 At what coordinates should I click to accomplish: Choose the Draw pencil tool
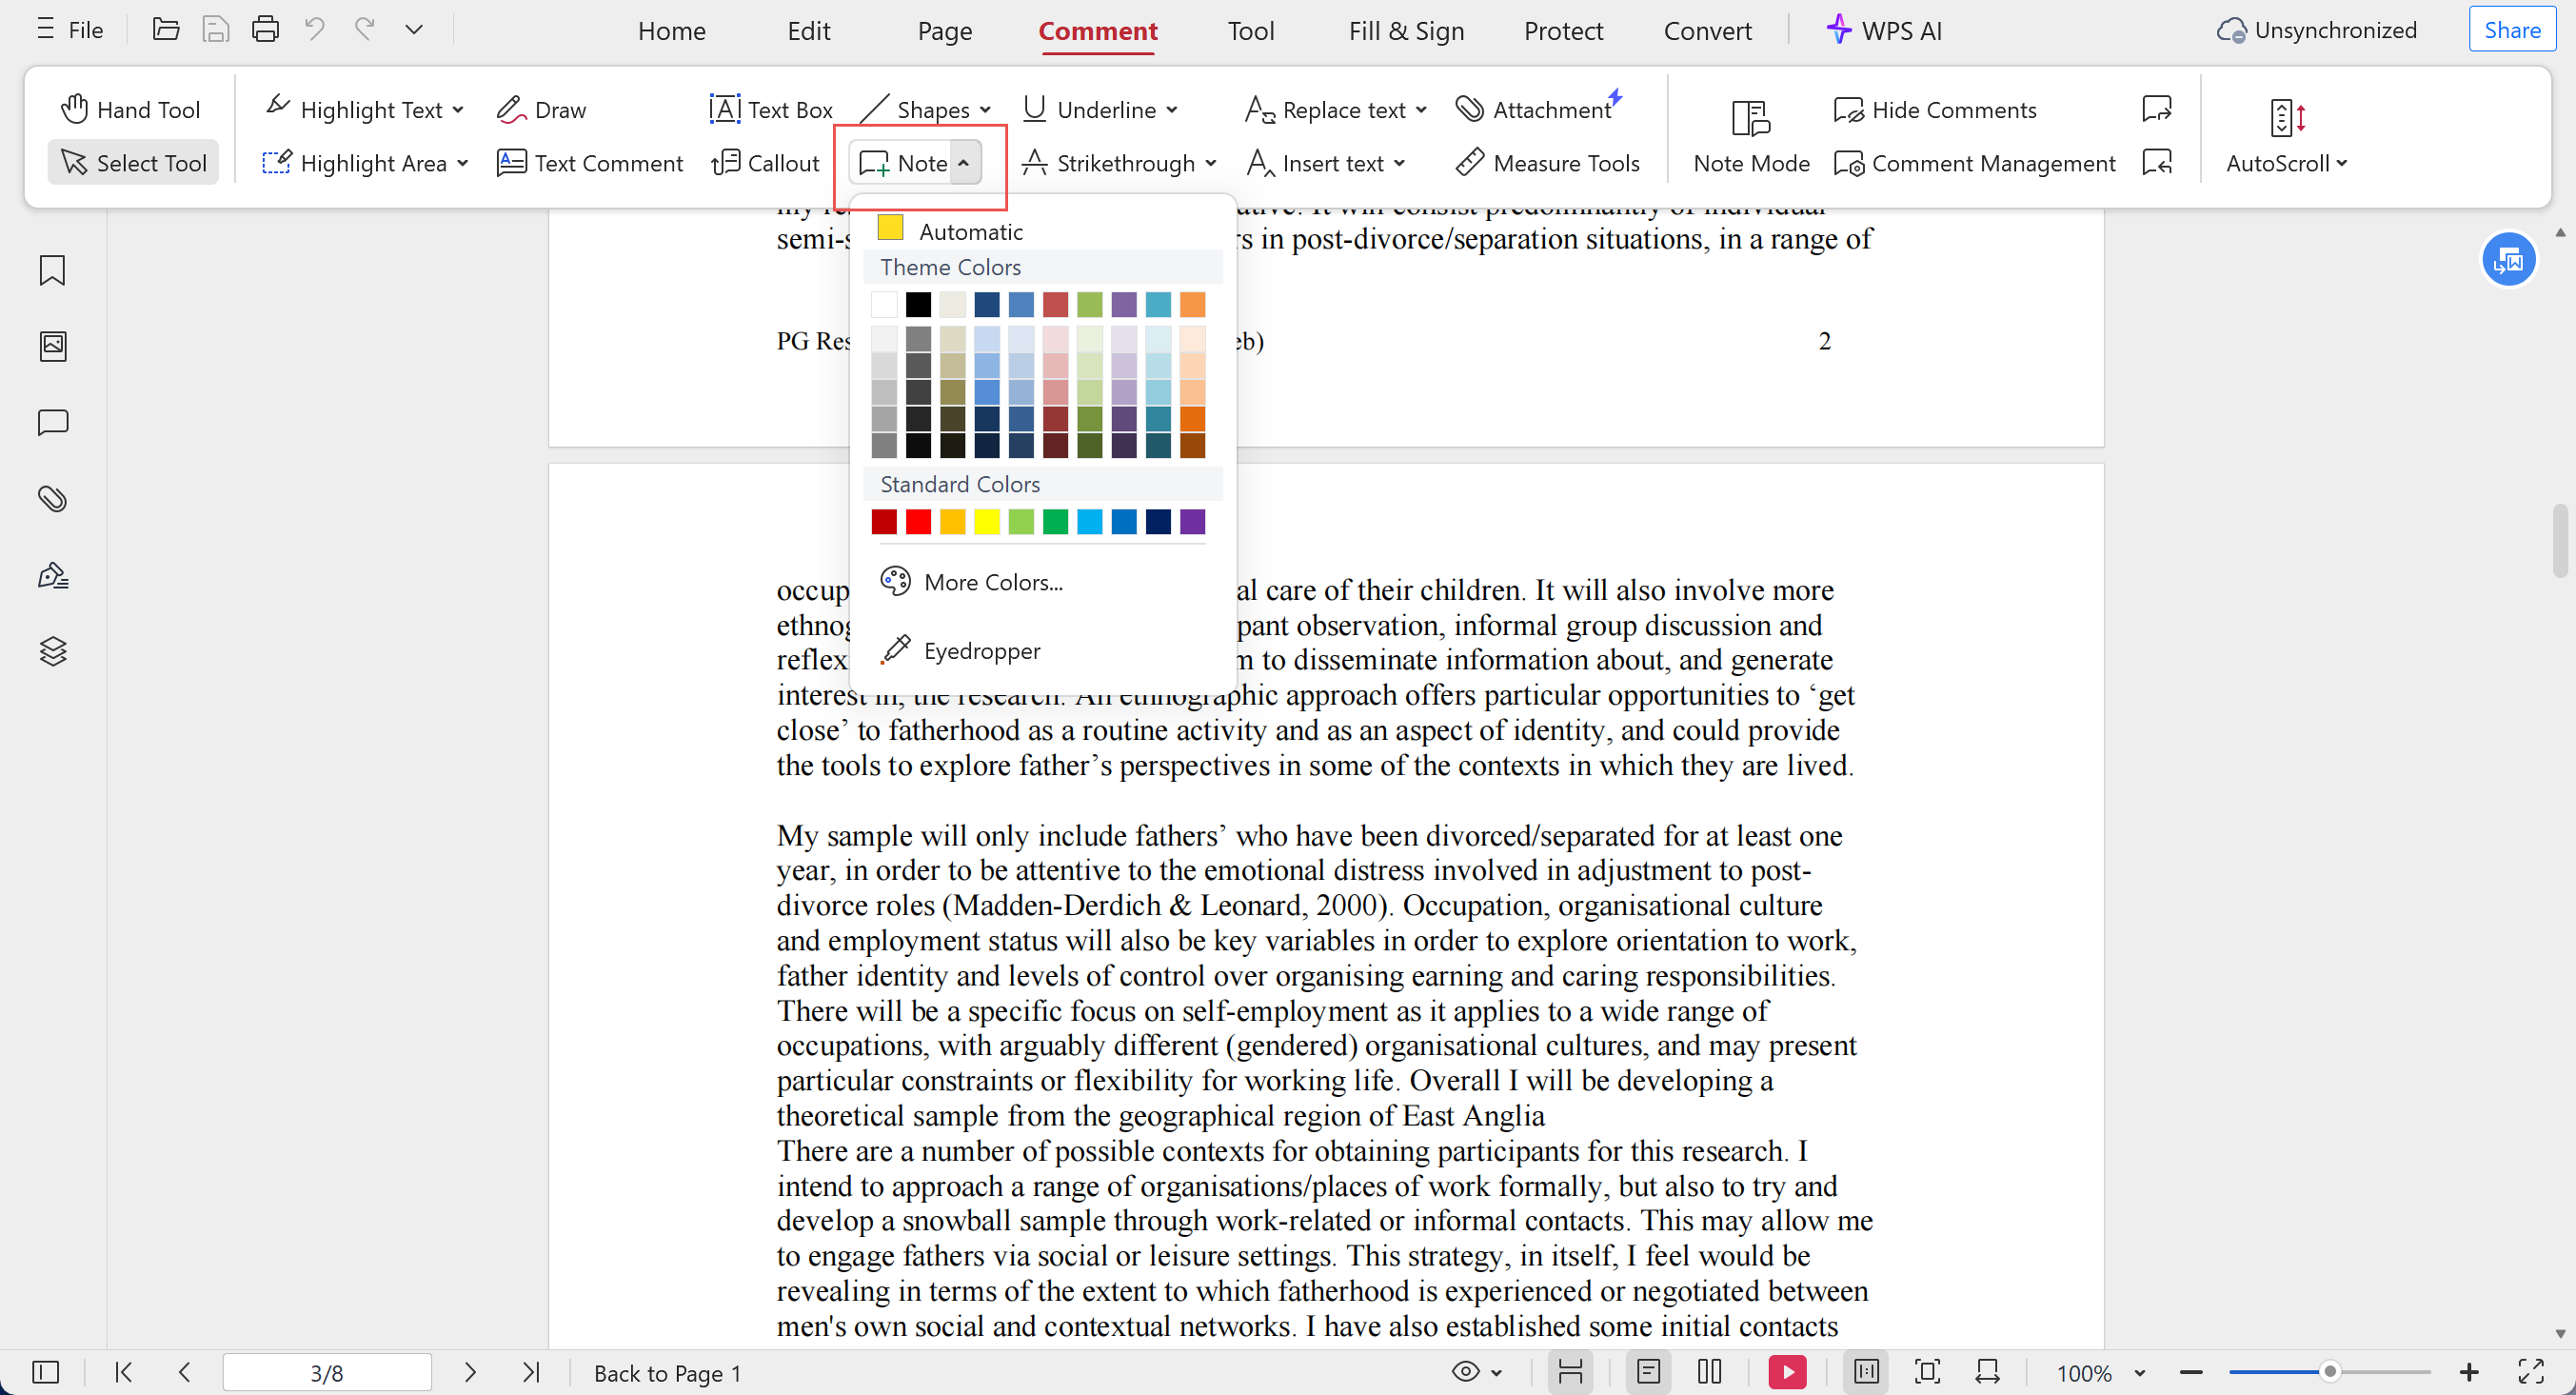[541, 109]
